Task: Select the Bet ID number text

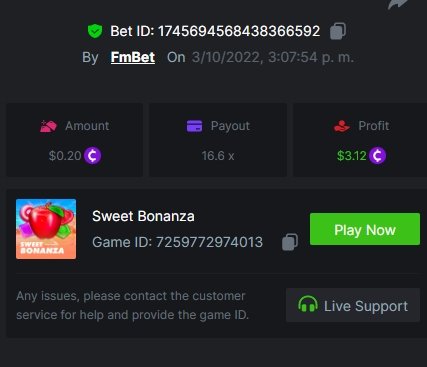Action: pyautogui.click(x=239, y=31)
